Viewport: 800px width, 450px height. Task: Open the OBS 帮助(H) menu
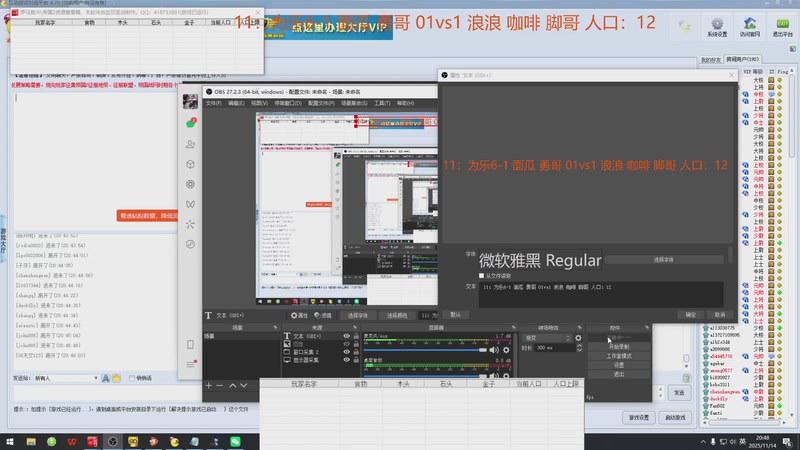(405, 103)
